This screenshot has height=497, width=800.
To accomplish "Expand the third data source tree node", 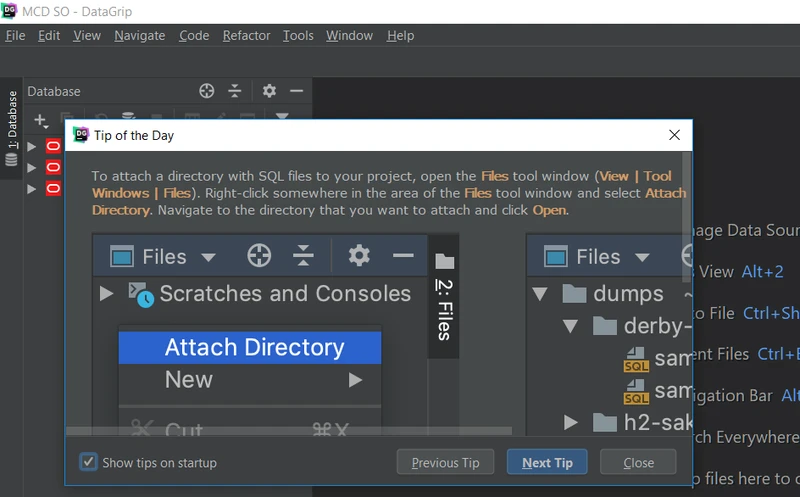I will 32,189.
